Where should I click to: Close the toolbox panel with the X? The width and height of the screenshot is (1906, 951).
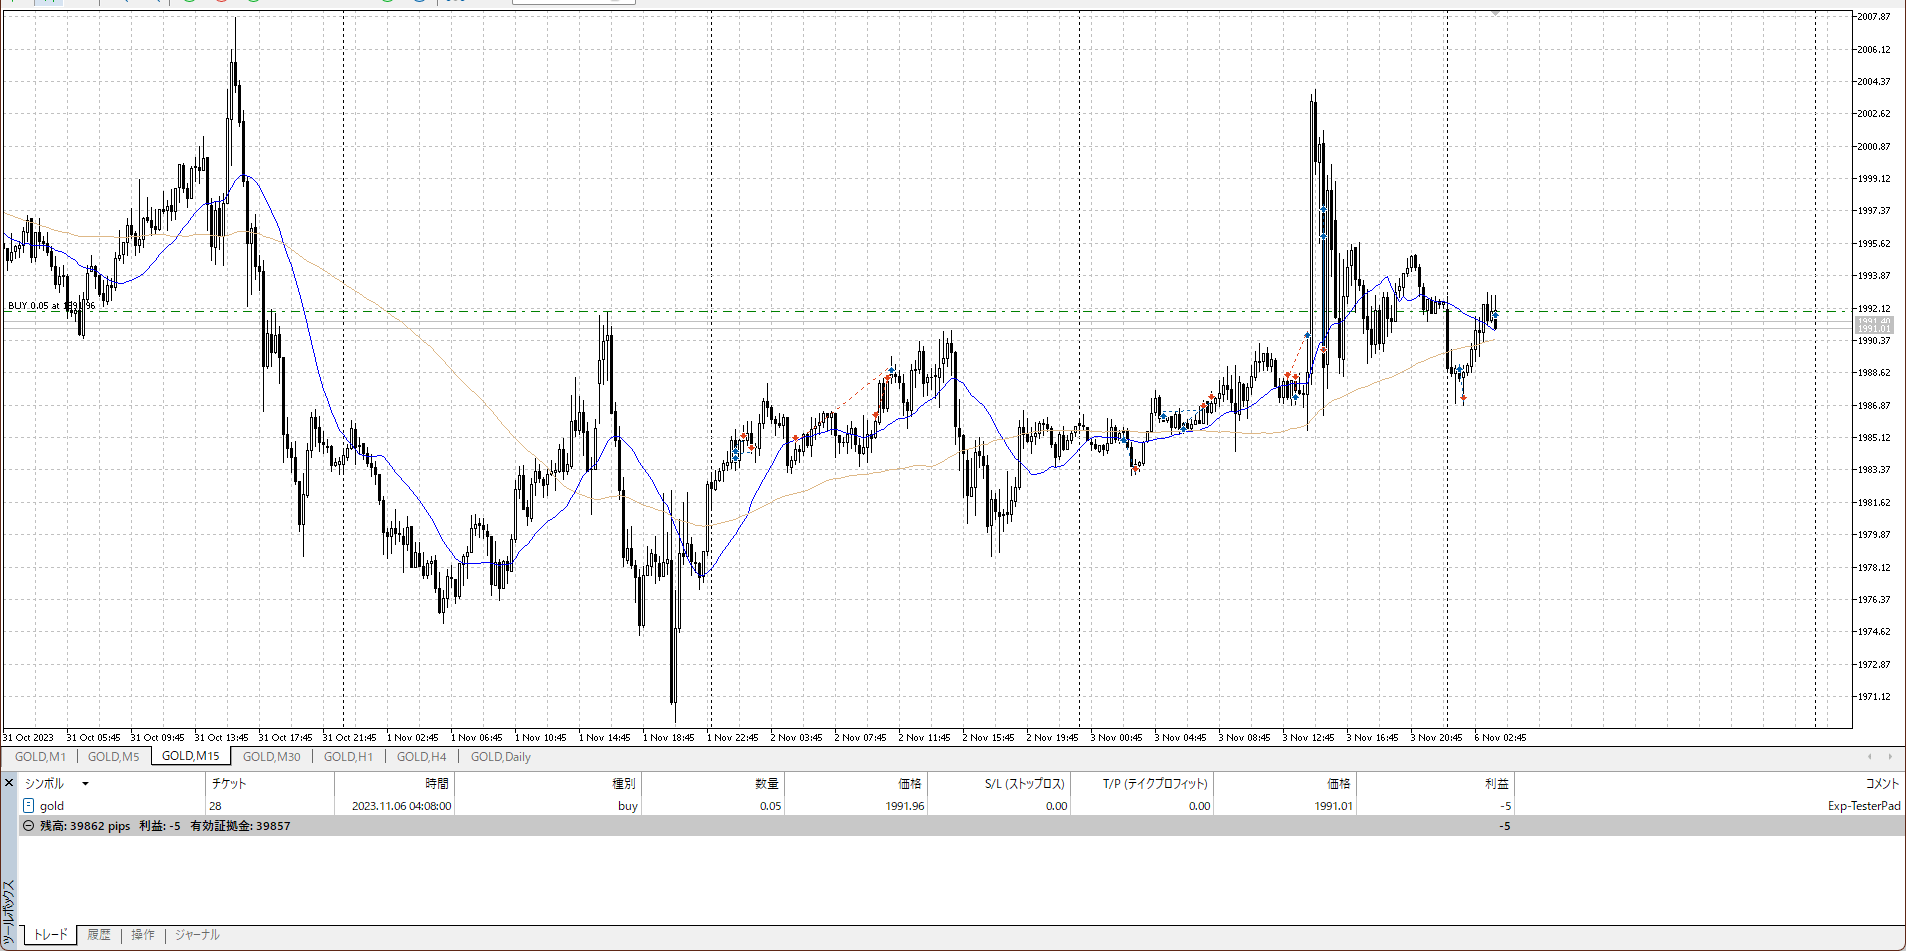(9, 783)
